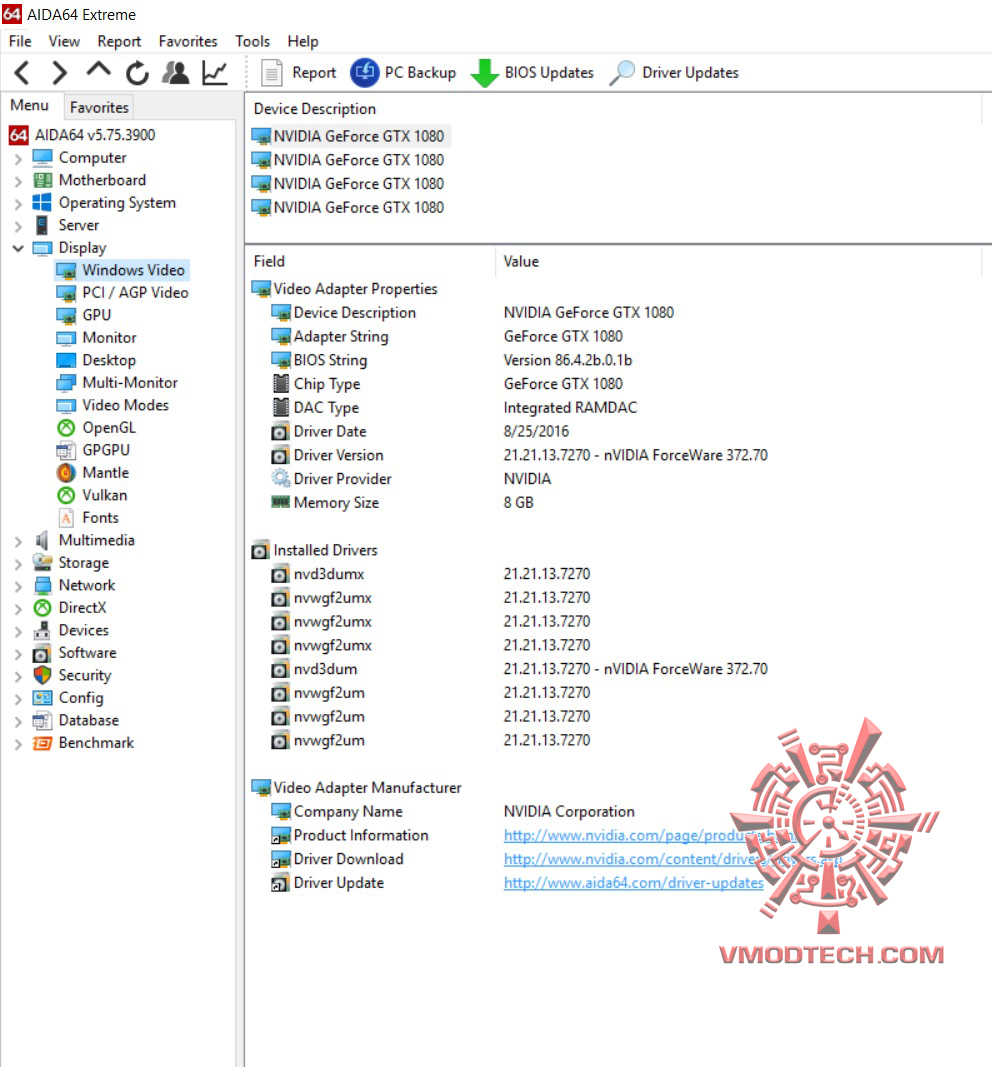Expand the Motherboard tree node
This screenshot has height=1067, width=992.
click(18, 181)
